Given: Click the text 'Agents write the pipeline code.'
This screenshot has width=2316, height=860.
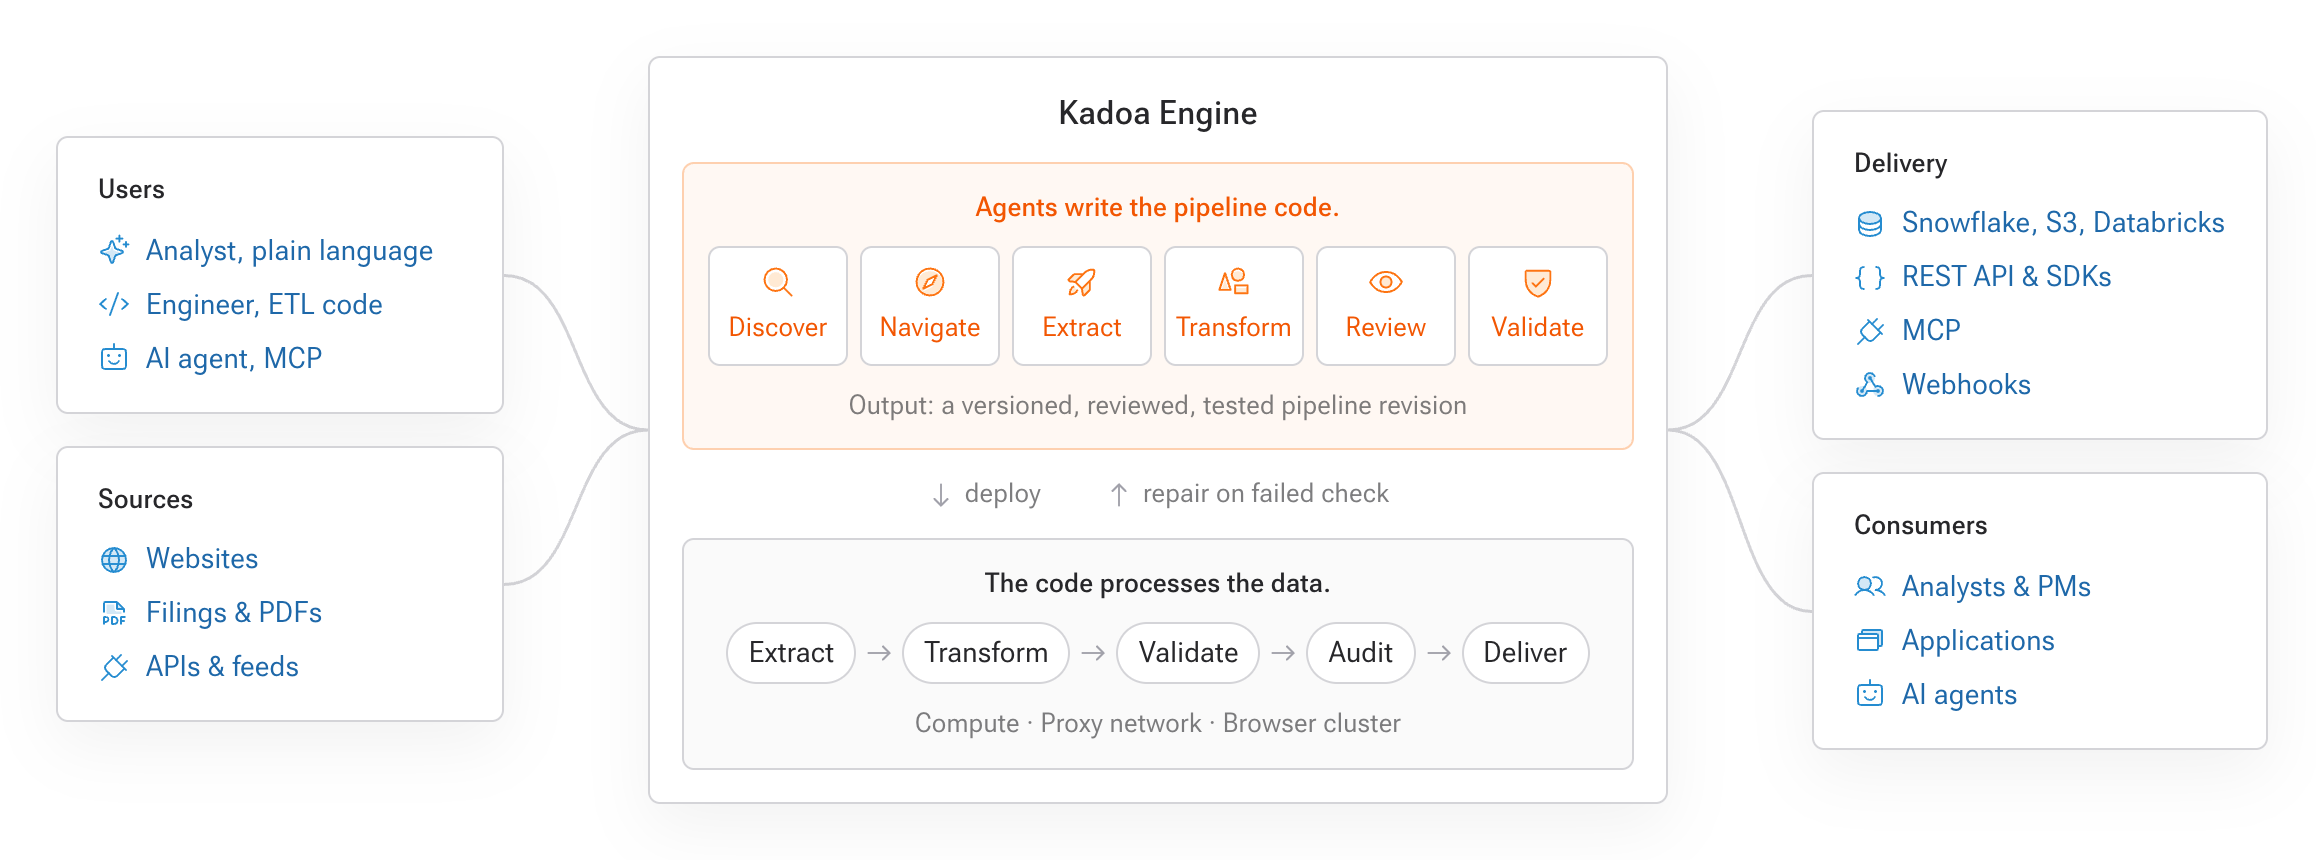Looking at the screenshot, I should [1157, 208].
